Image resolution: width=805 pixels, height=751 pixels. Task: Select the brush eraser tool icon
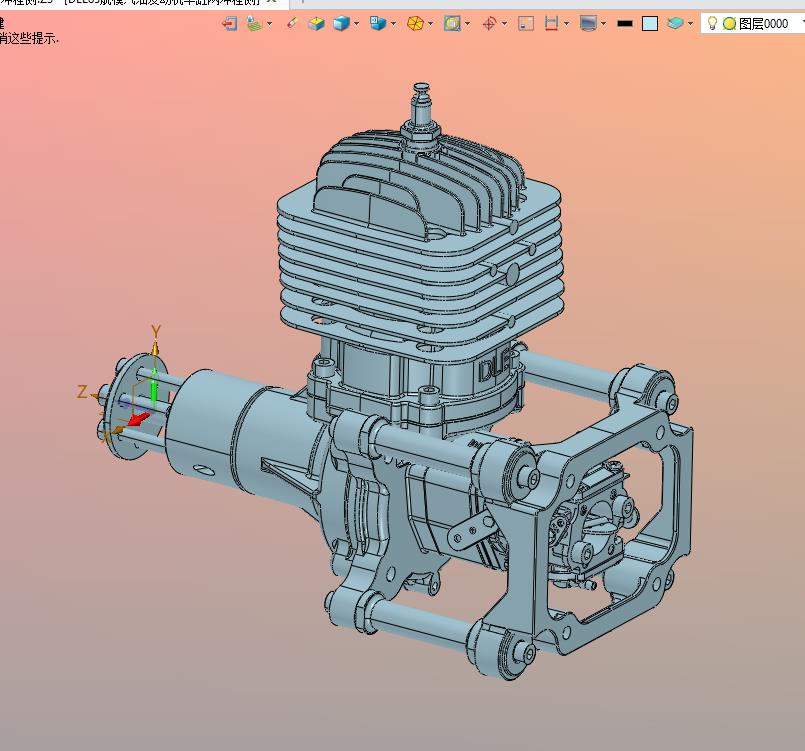pyautogui.click(x=292, y=23)
